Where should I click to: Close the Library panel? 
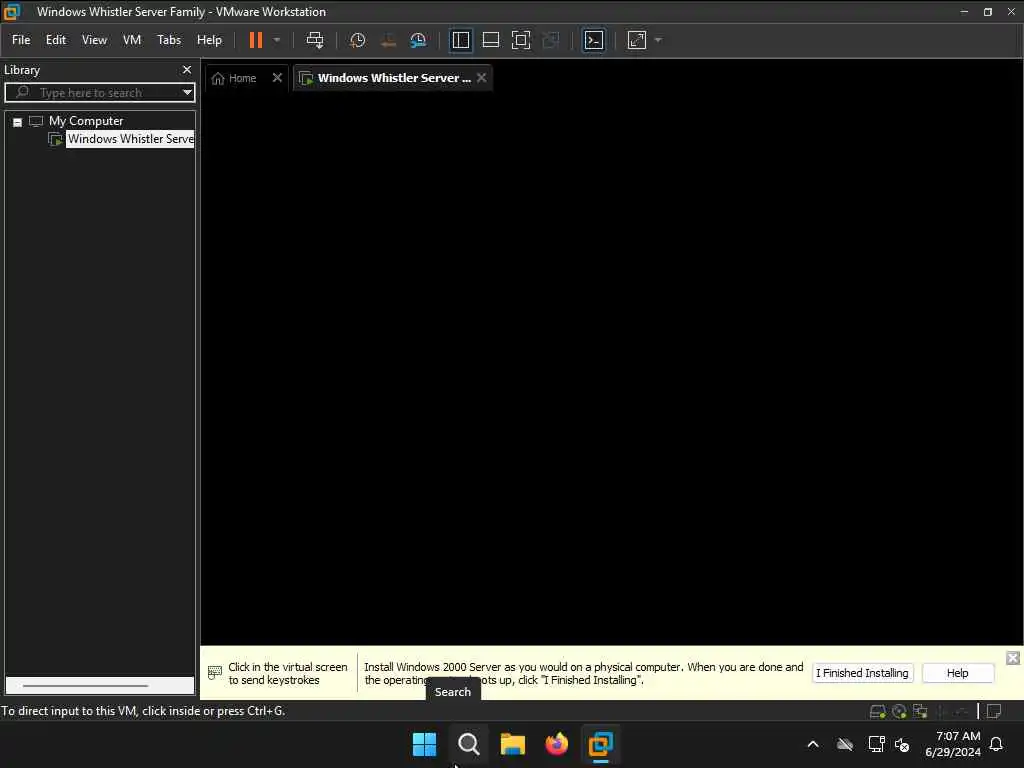click(x=187, y=69)
